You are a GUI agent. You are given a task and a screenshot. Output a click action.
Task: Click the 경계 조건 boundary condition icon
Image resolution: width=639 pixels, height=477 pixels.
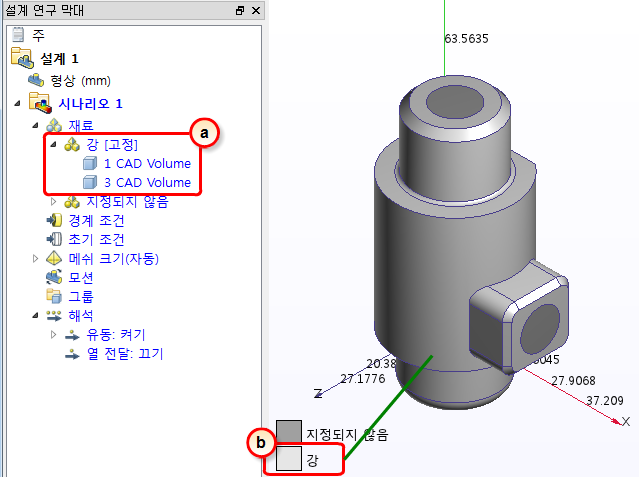point(54,221)
